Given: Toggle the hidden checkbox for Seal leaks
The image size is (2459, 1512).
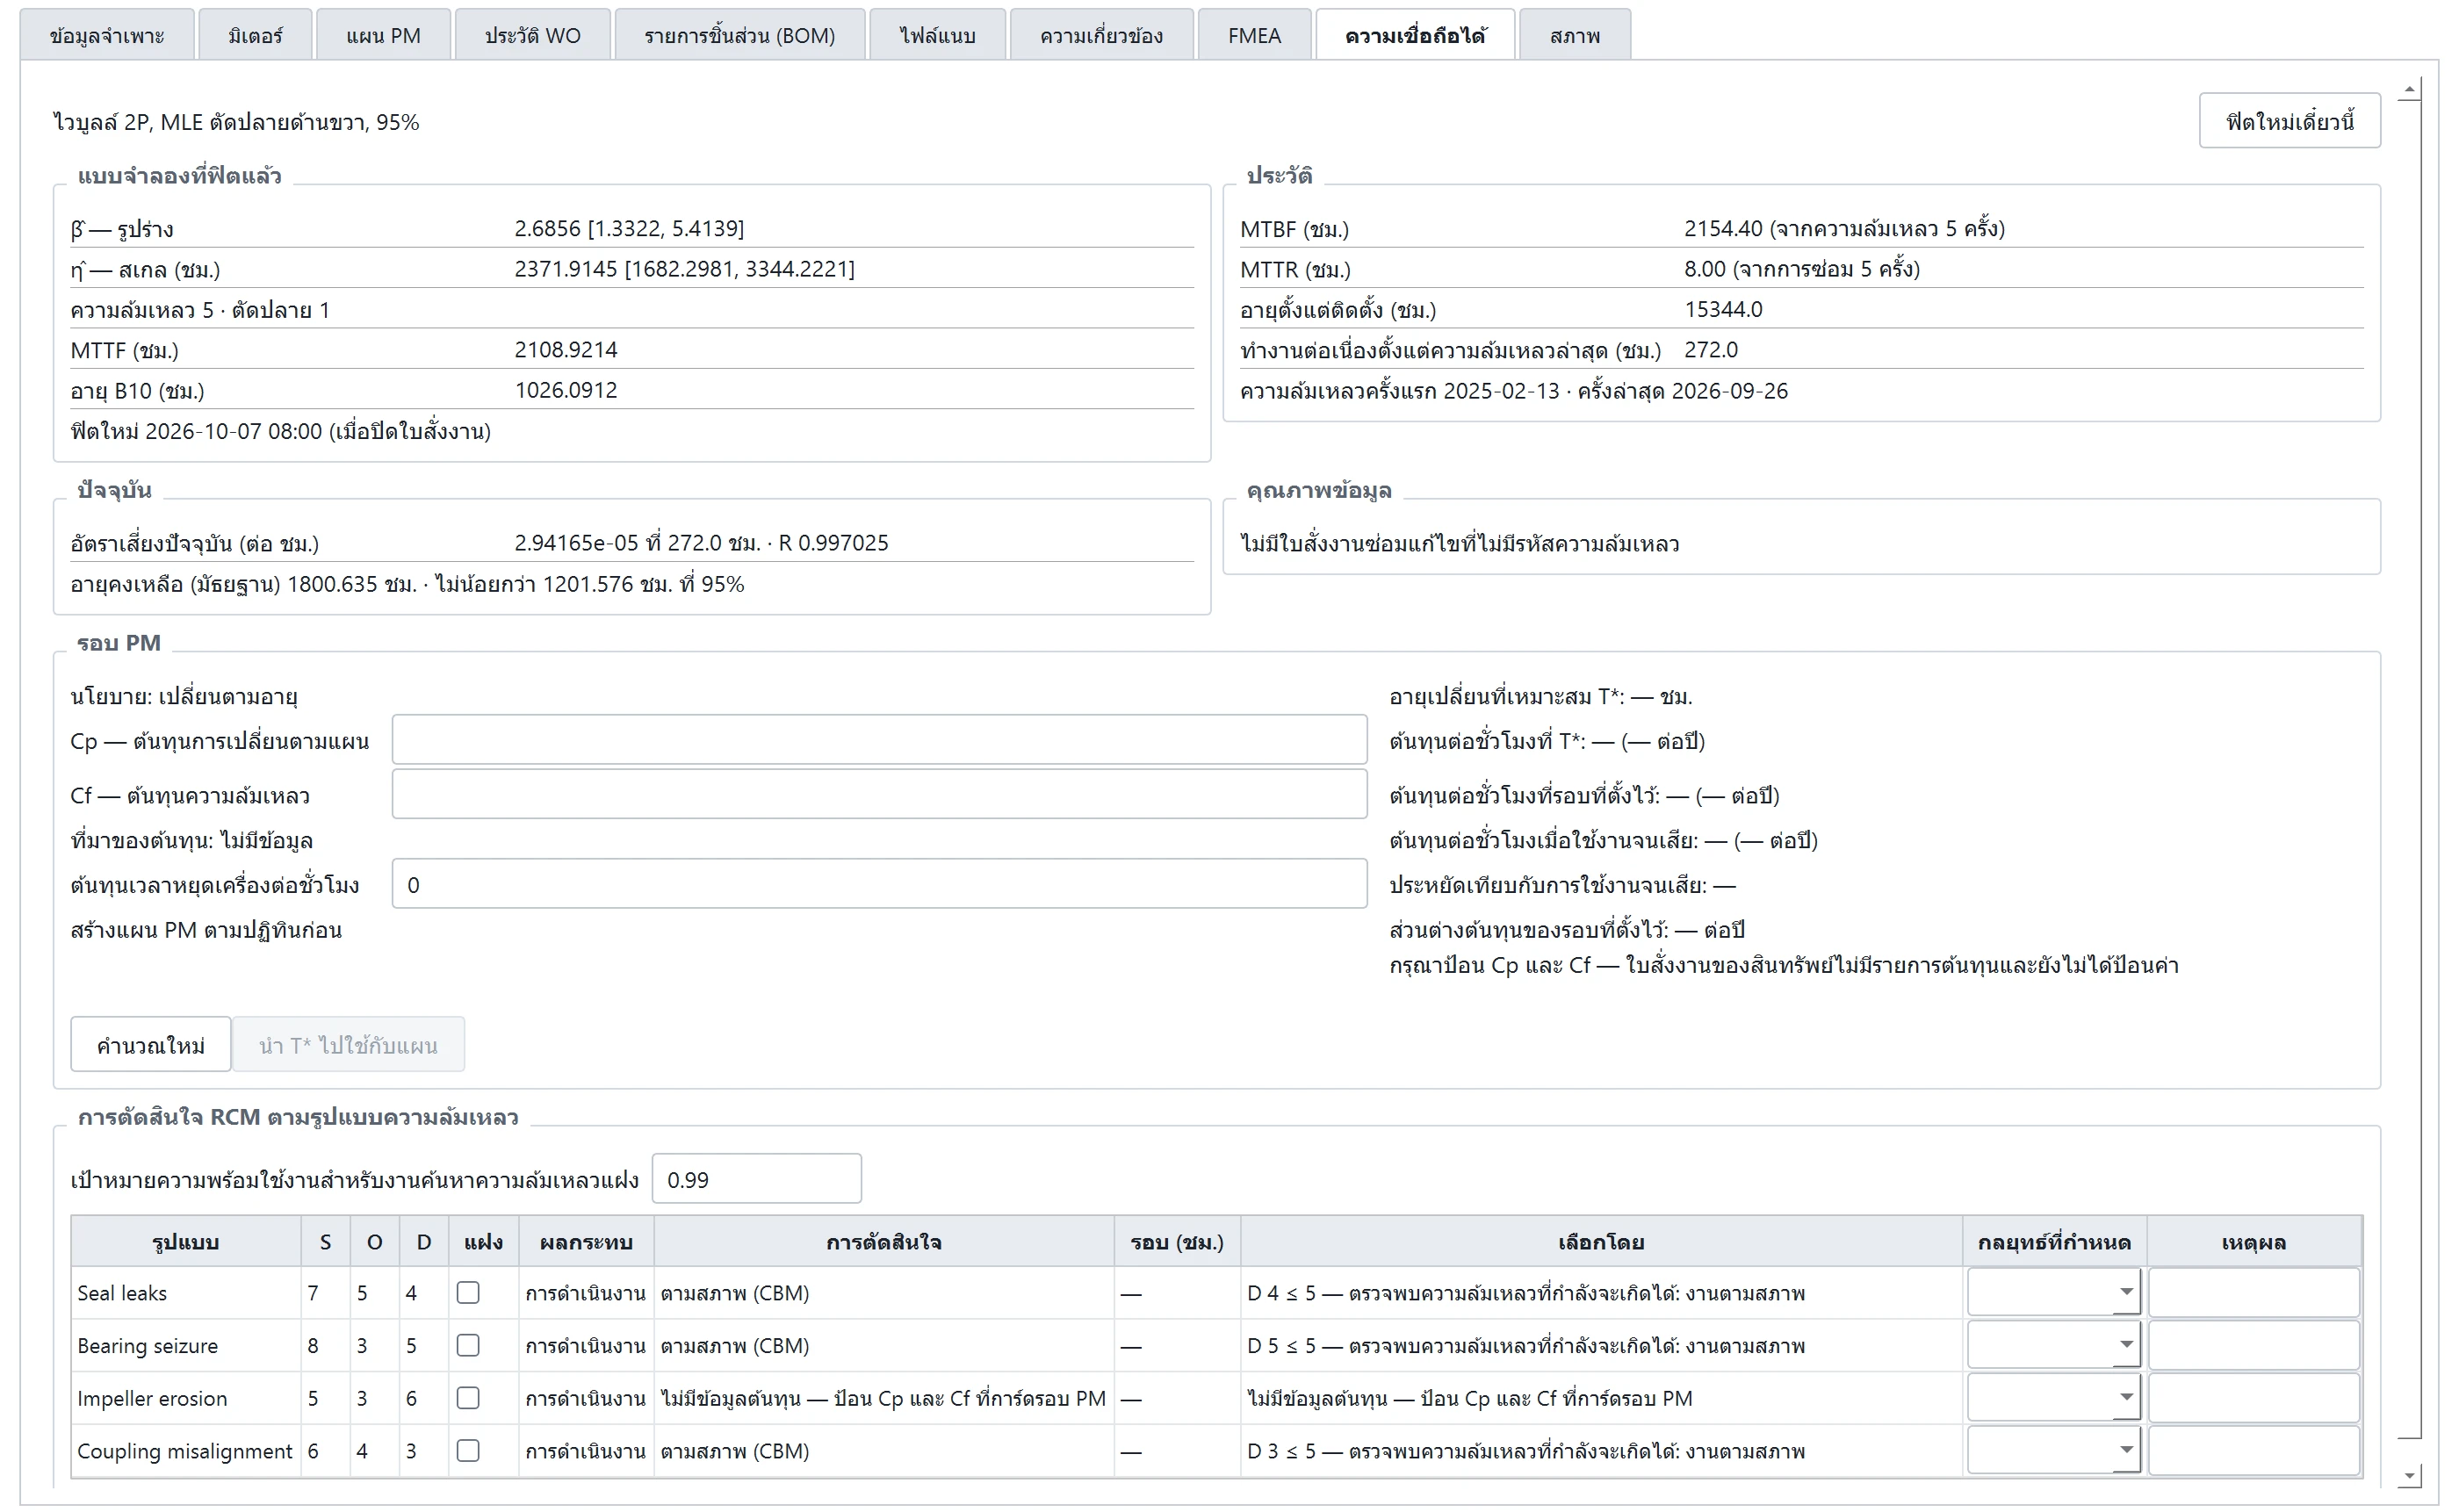Looking at the screenshot, I should 468,1292.
